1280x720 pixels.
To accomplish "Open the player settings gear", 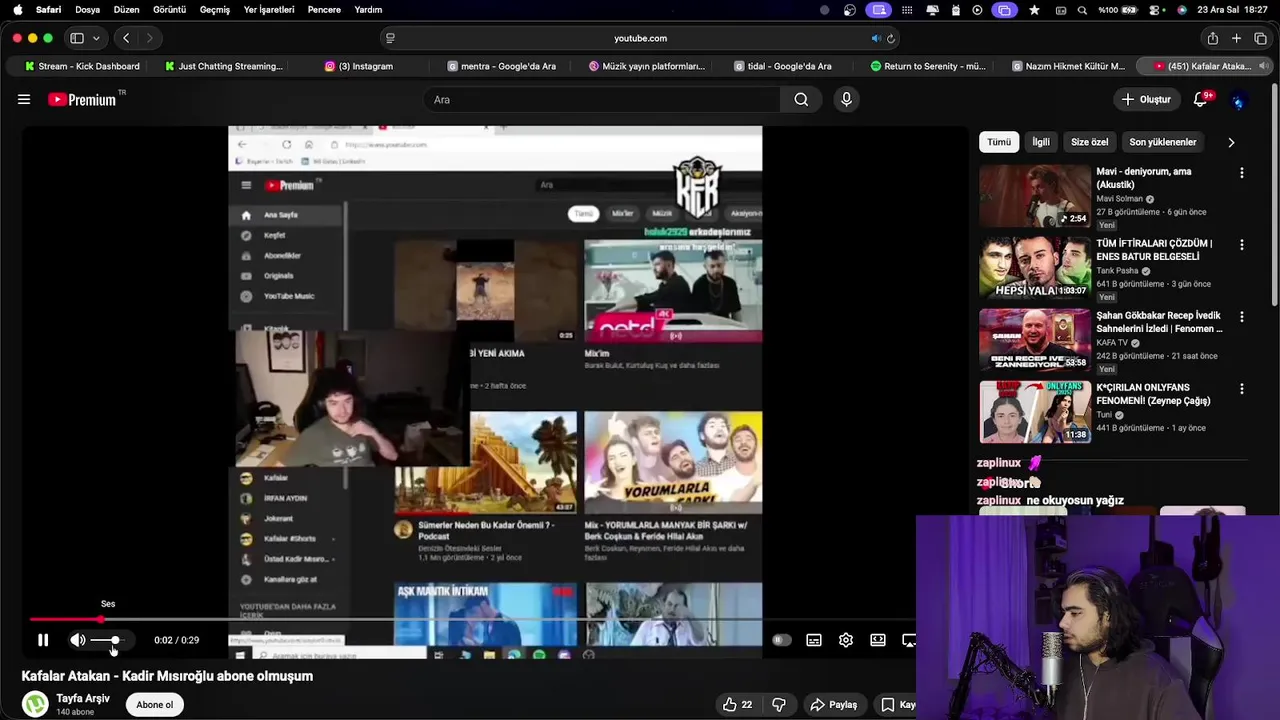I will pyautogui.click(x=846, y=640).
